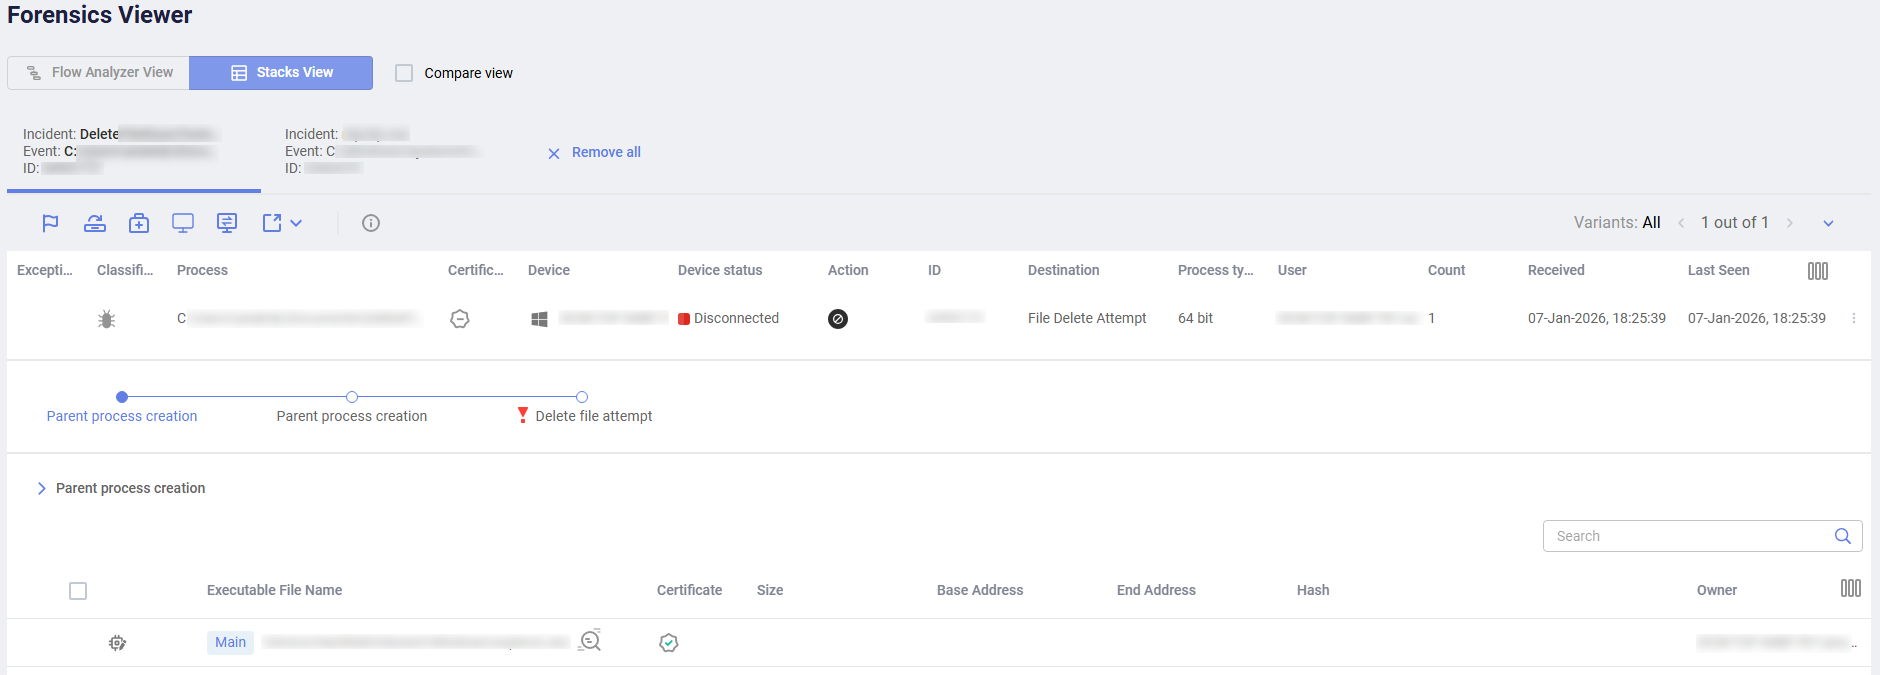Screen dimensions: 1880x675
Task: Click the bug classification icon in row
Action: pos(107,319)
